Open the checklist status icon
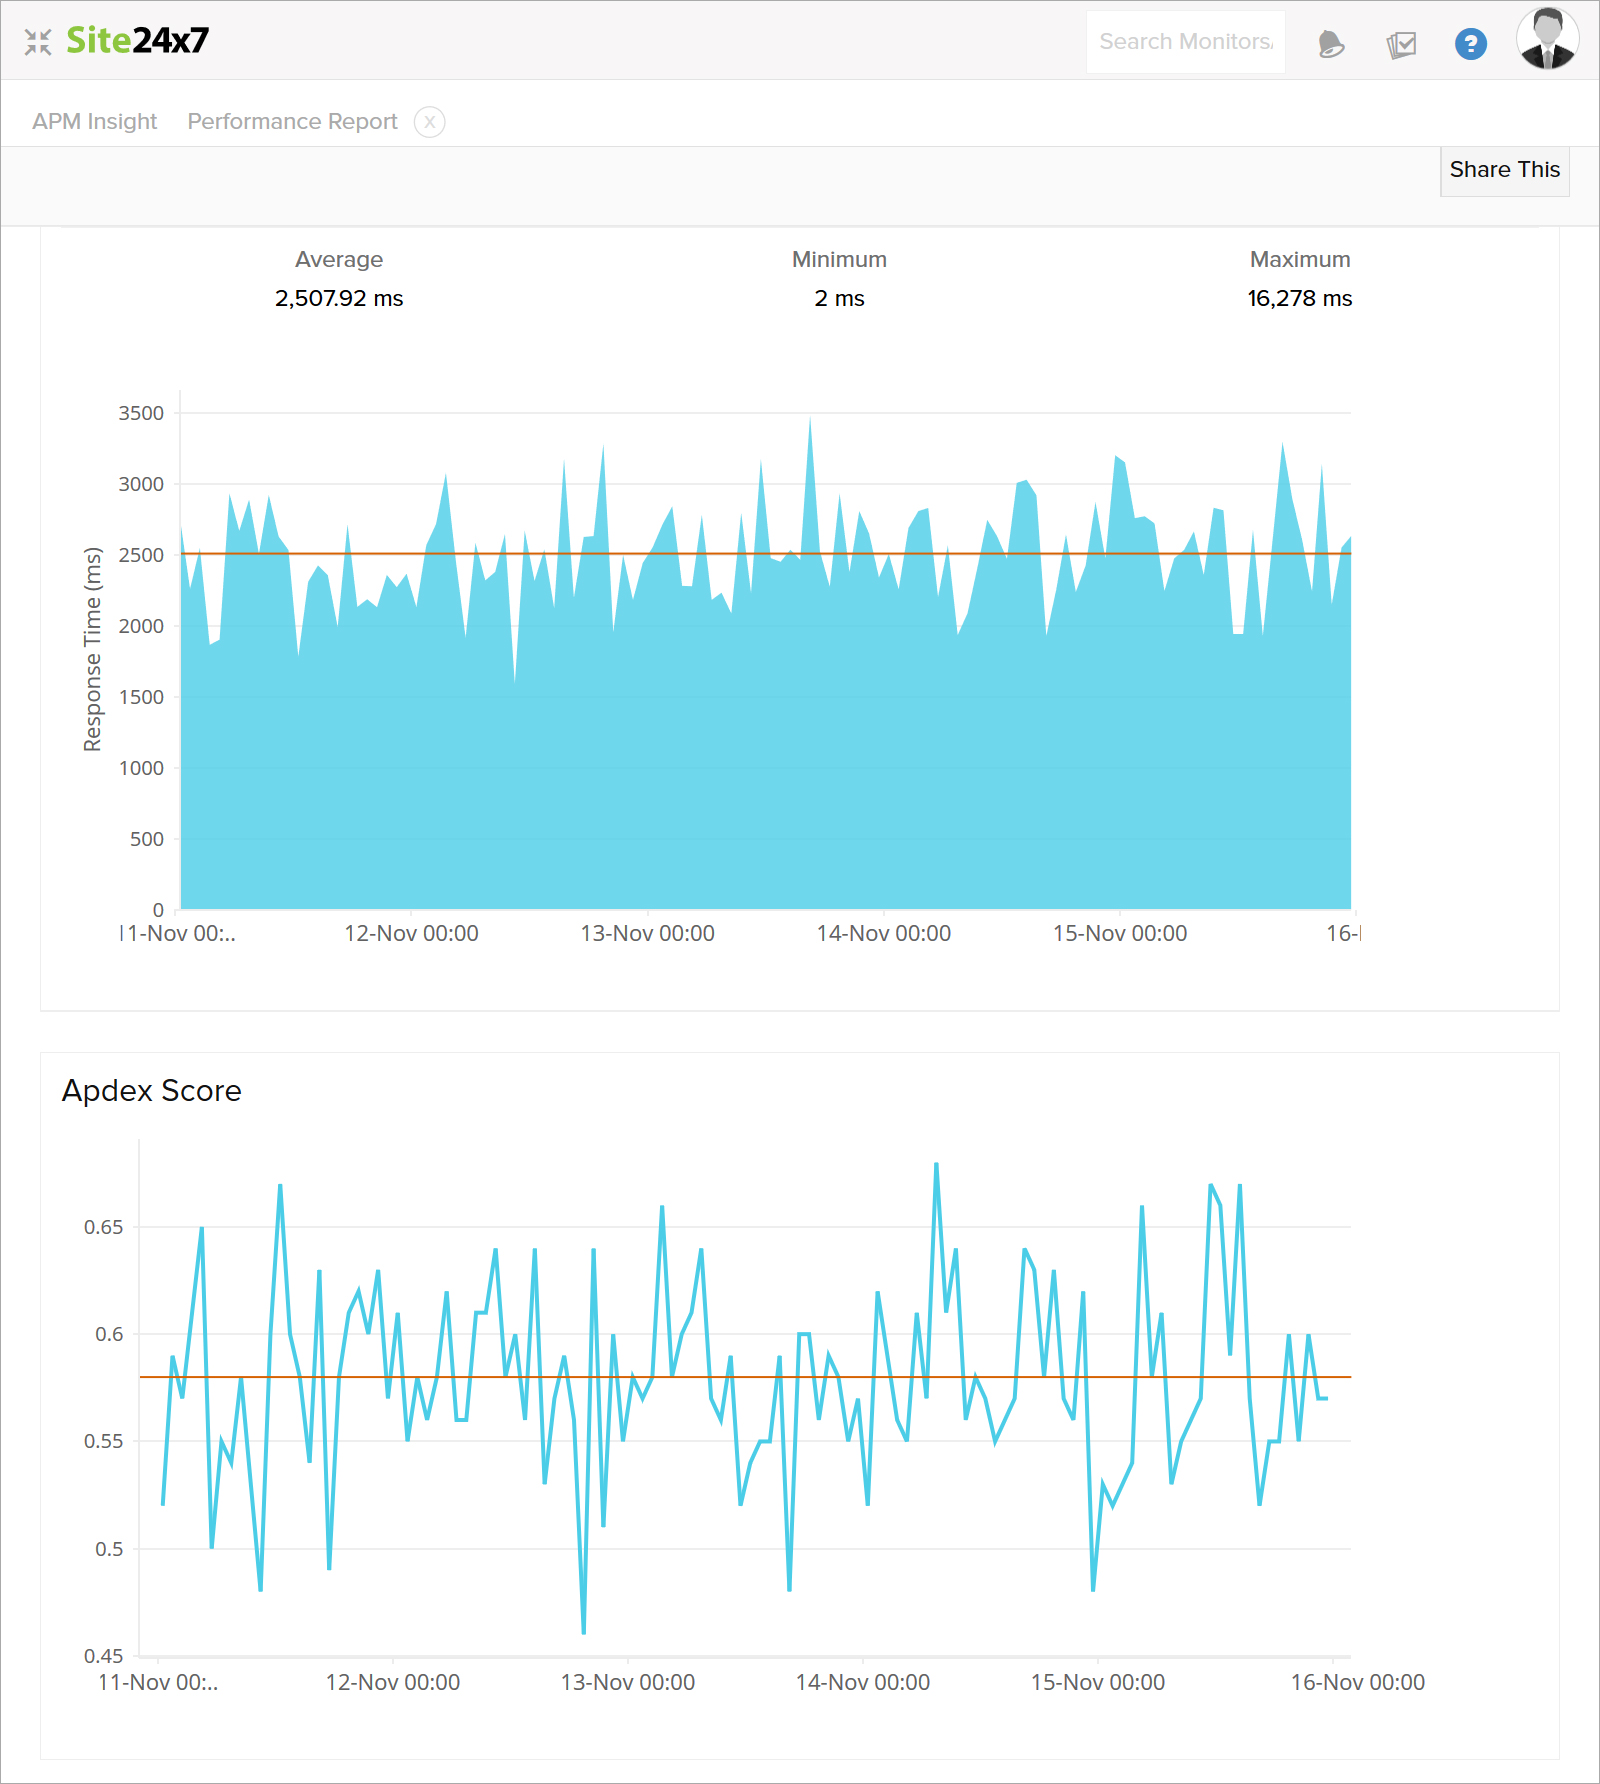 click(1401, 44)
